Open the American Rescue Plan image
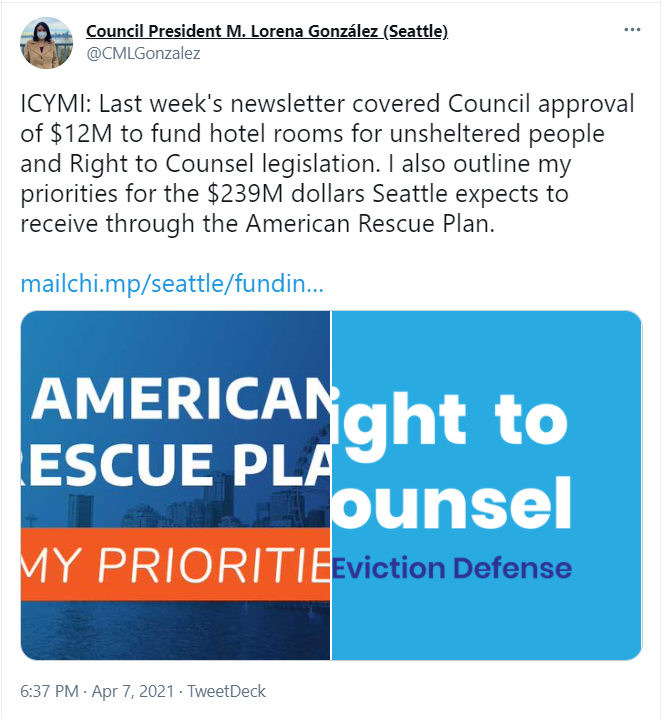This screenshot has width=665, height=719. (x=175, y=485)
